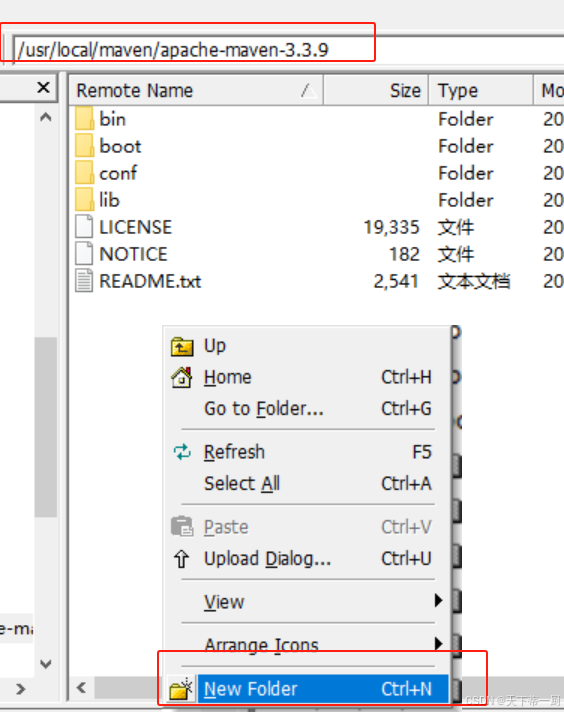Click Folder type cell in bin row
The image size is (564, 712).
pyautogui.click(x=466, y=119)
